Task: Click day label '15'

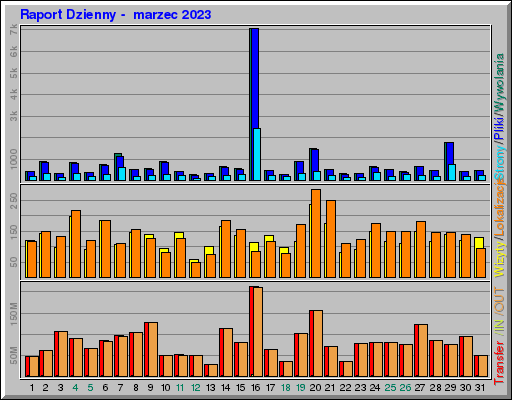Action: tap(240, 388)
